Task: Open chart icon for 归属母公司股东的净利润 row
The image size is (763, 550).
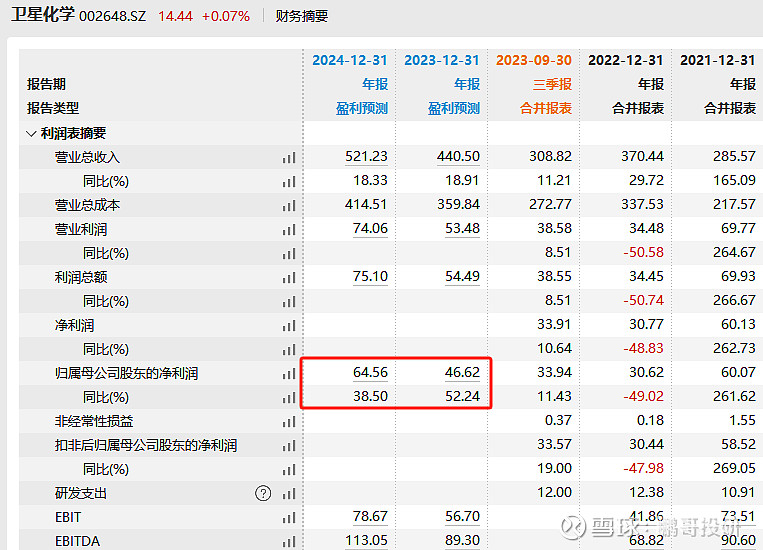Action: pyautogui.click(x=289, y=374)
